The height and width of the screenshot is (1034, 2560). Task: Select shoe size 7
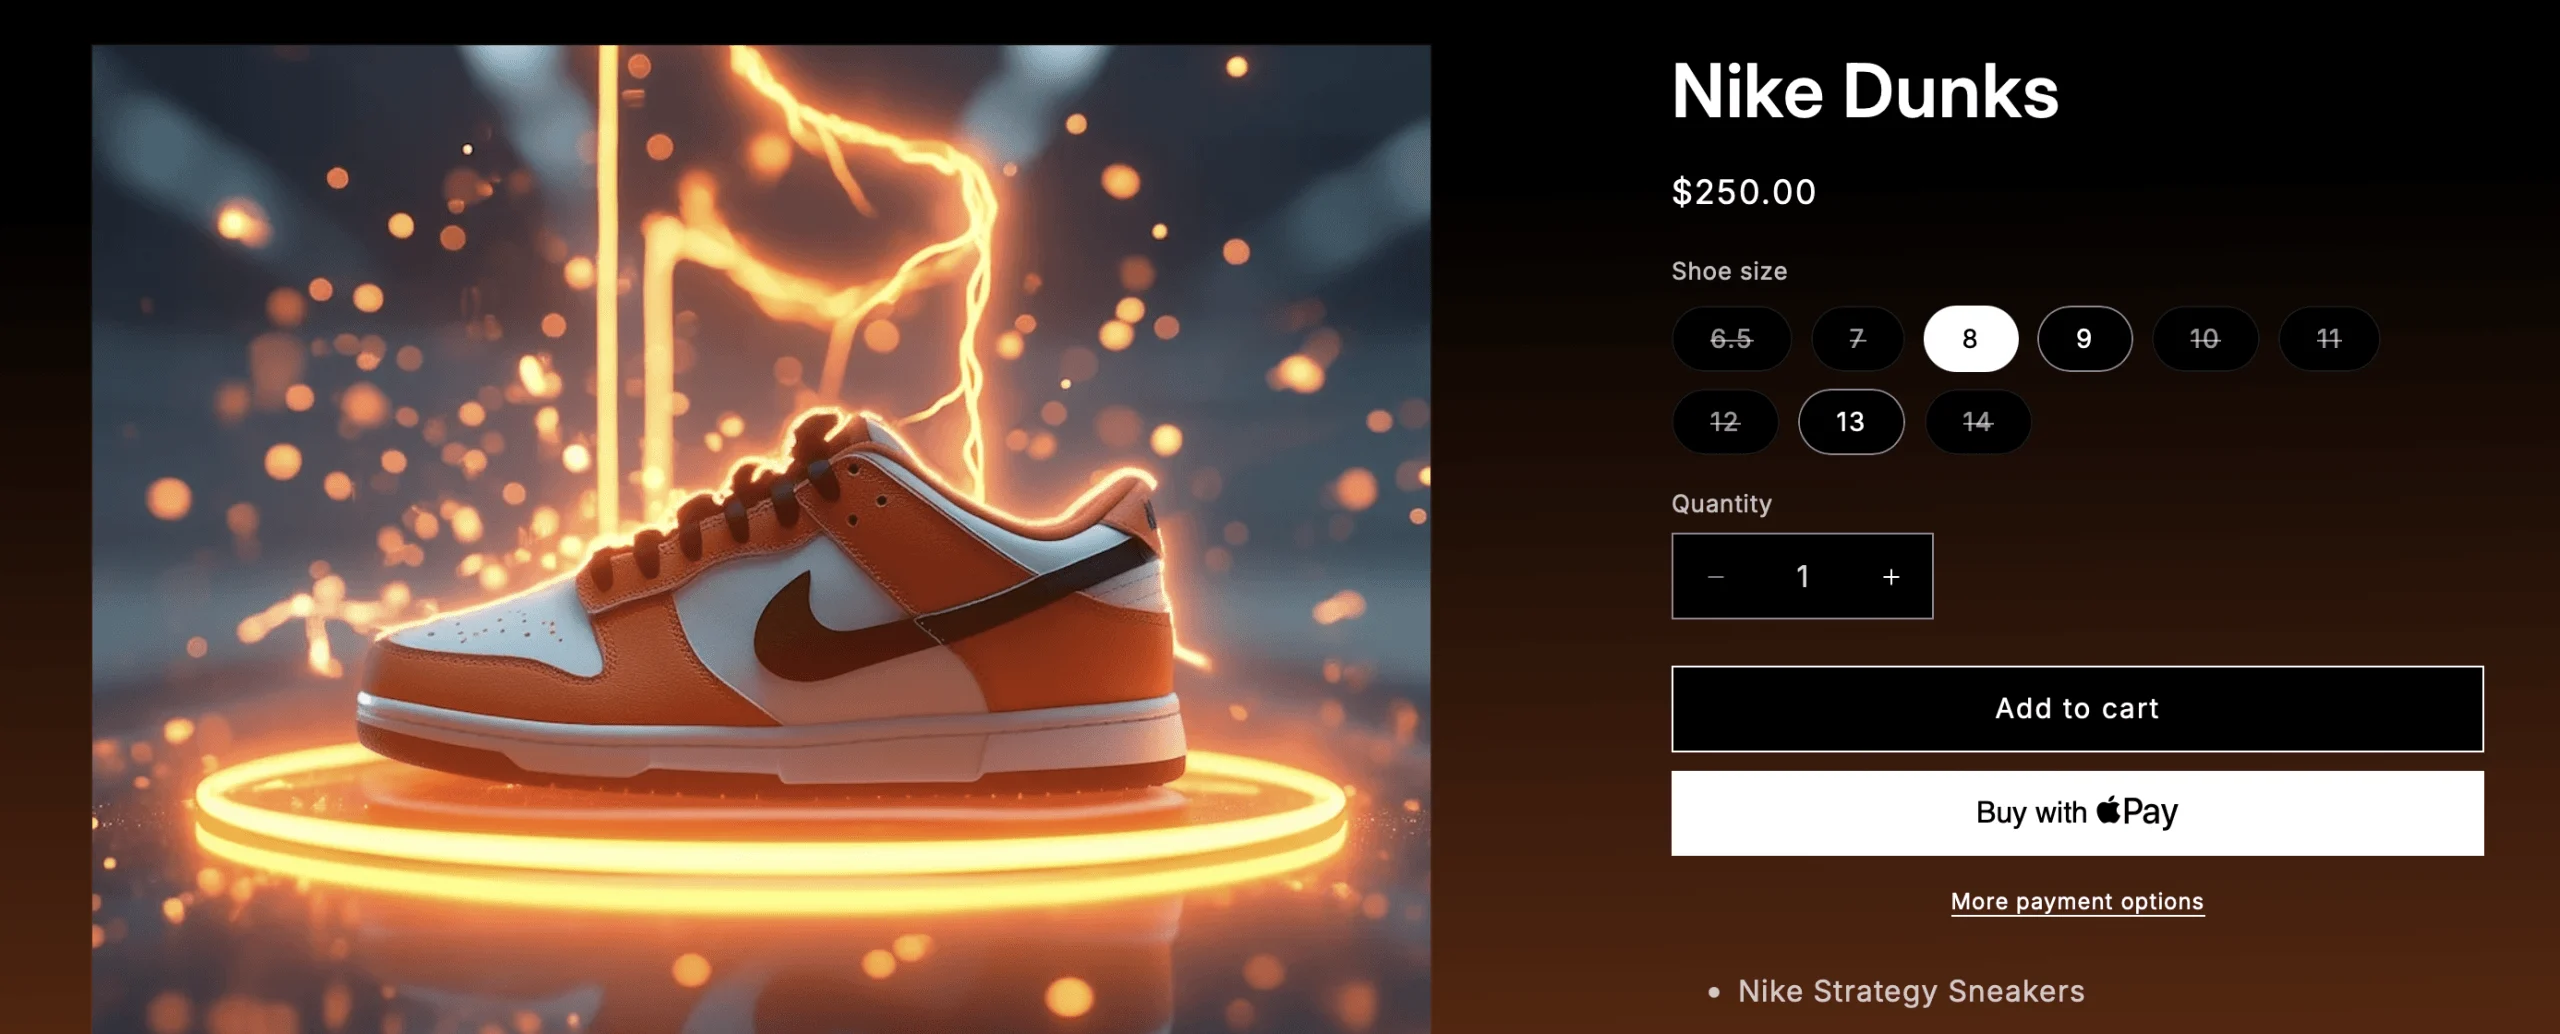1857,339
